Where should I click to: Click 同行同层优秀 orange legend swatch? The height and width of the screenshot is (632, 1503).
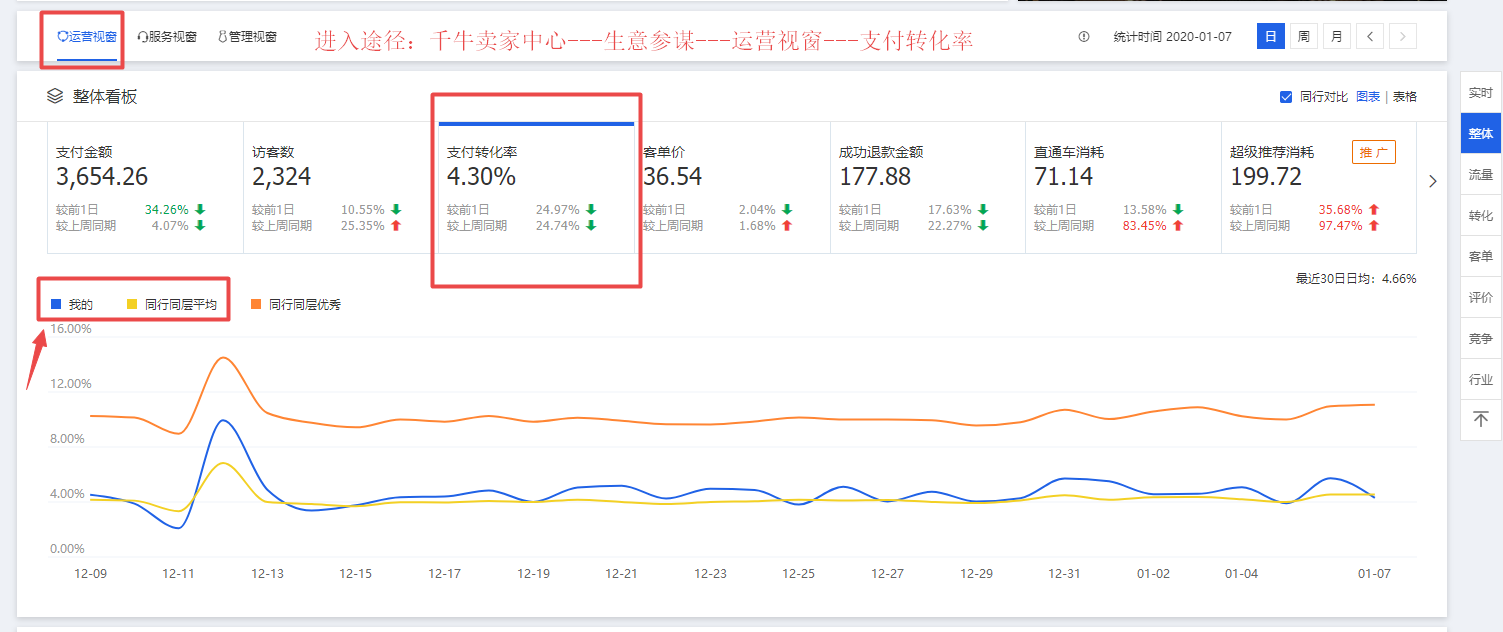[256, 304]
